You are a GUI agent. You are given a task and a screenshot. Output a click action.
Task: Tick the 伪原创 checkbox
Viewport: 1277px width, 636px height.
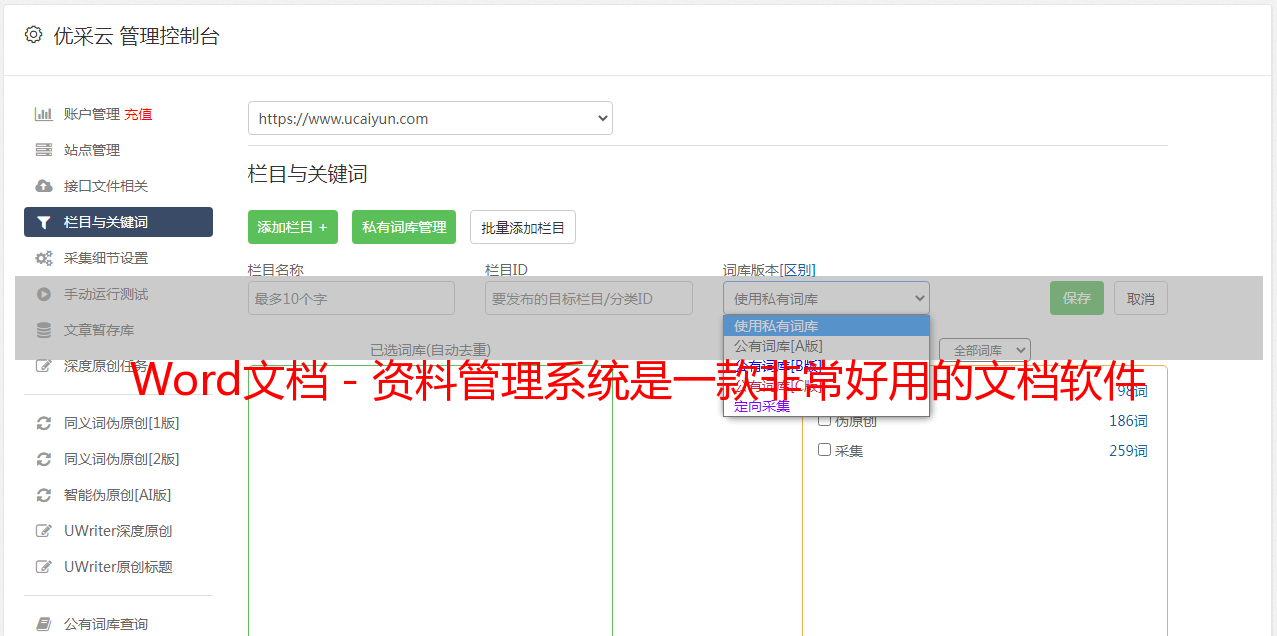(825, 421)
